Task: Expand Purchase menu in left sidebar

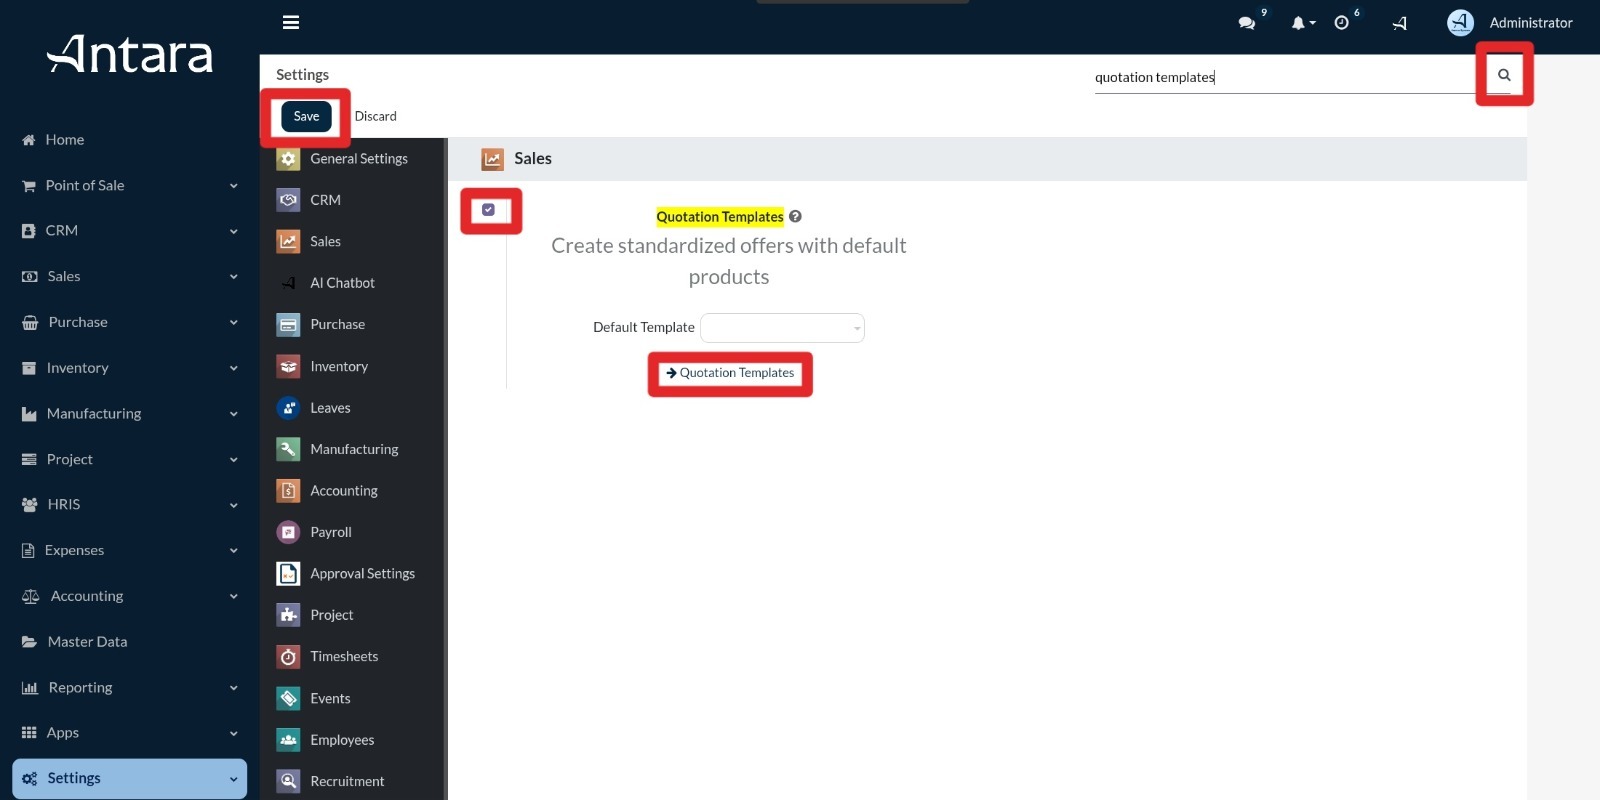Action: [x=130, y=322]
